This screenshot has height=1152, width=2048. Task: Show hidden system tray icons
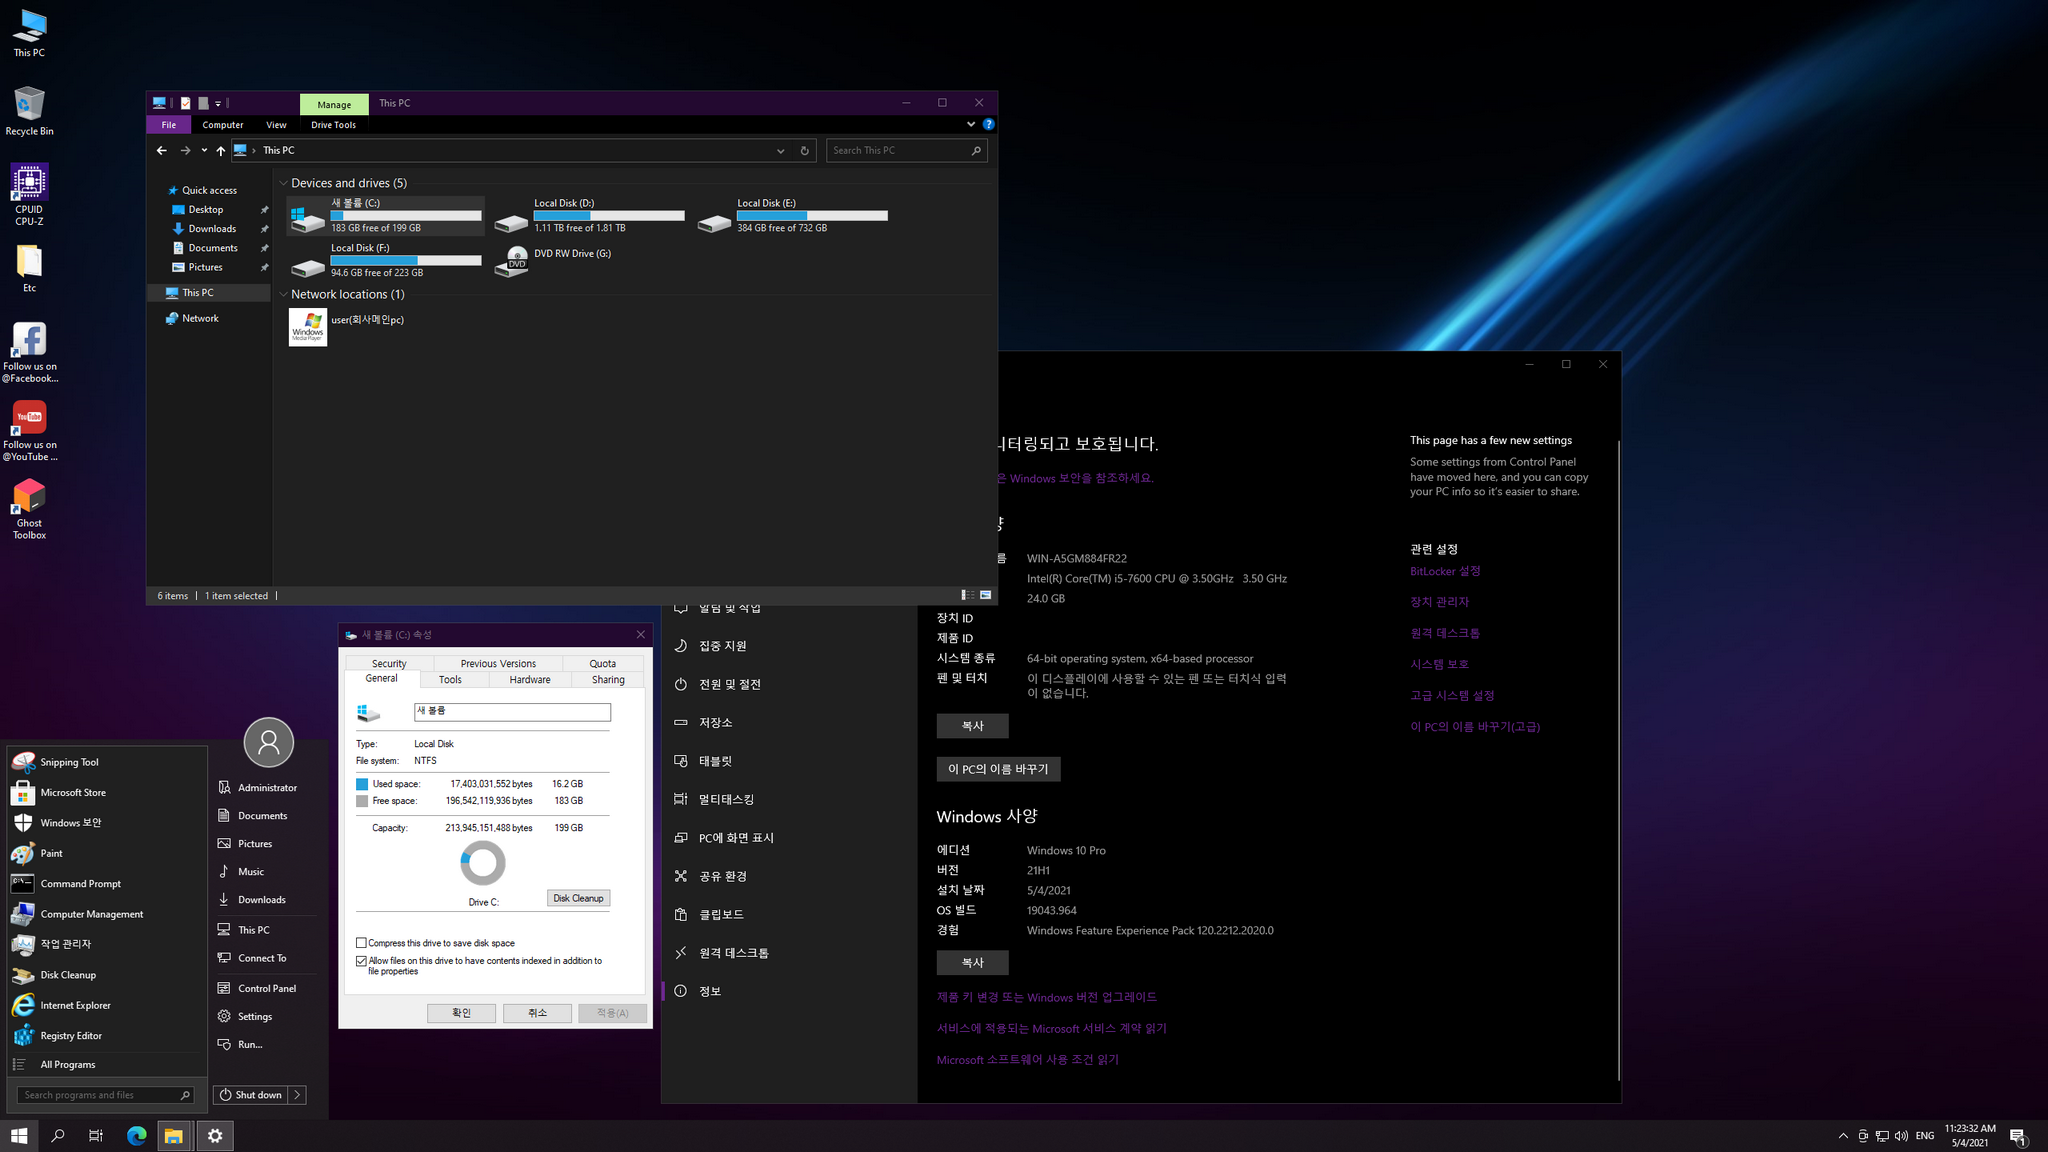pos(1843,1136)
